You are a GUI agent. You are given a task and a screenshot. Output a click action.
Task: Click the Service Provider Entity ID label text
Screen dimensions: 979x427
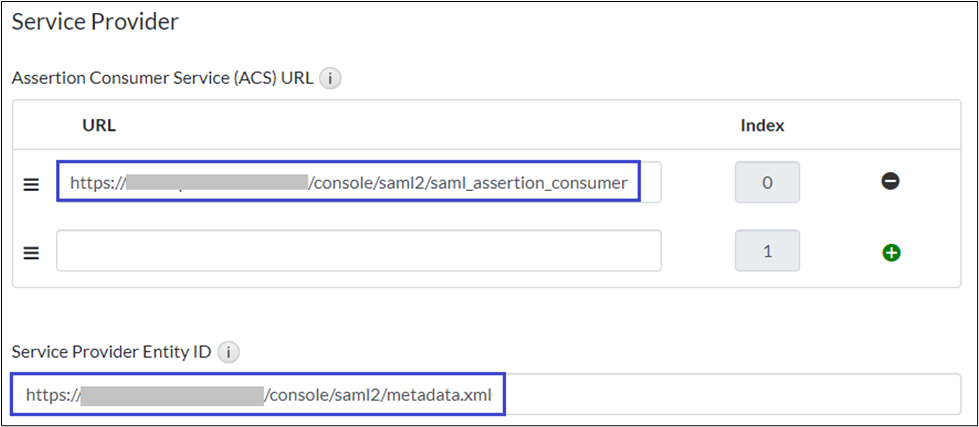click(x=112, y=352)
